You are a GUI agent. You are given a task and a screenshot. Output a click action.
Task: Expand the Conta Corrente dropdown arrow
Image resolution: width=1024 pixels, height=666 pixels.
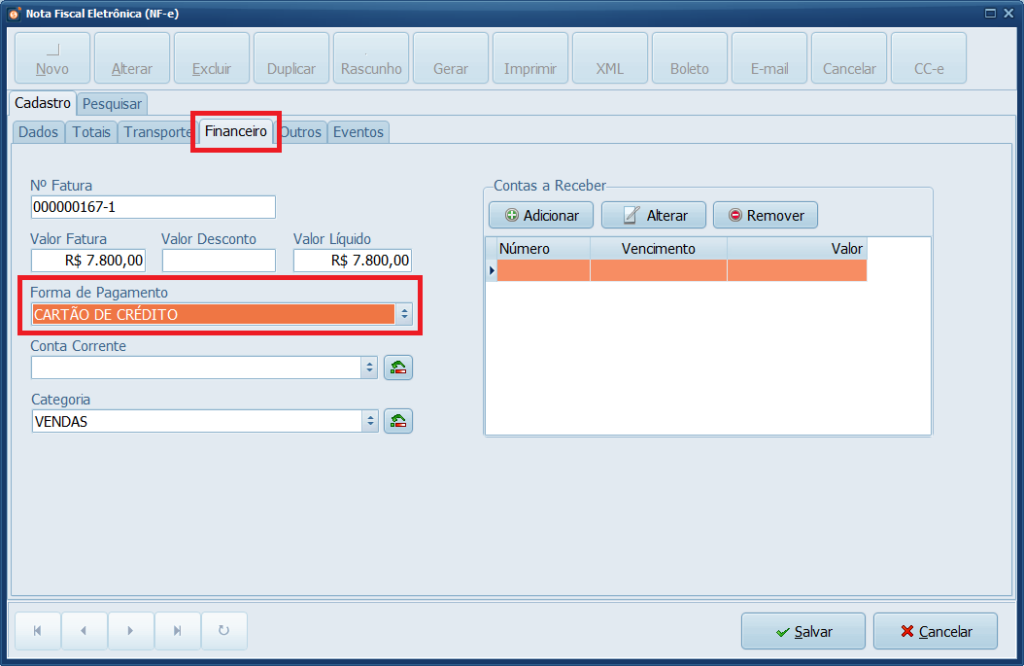click(x=370, y=368)
